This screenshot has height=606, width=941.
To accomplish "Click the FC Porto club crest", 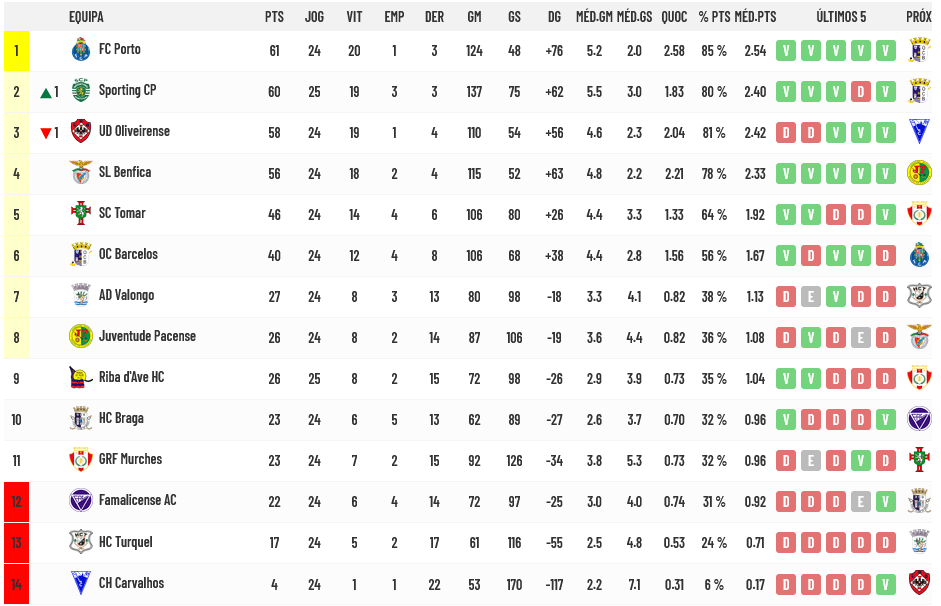I will (x=80, y=50).
